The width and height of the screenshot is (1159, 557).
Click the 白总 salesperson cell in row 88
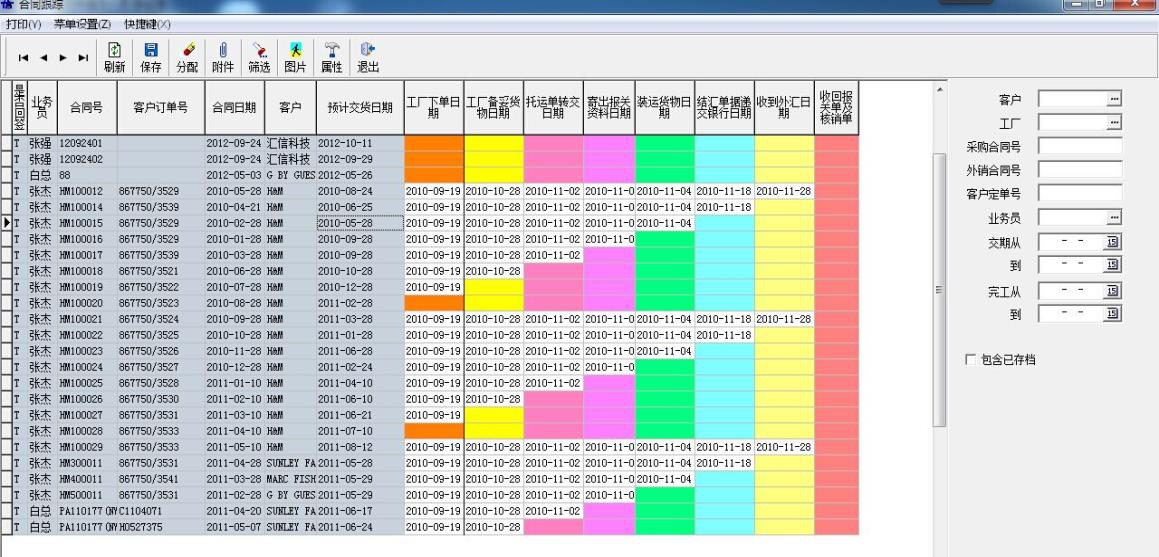click(43, 176)
